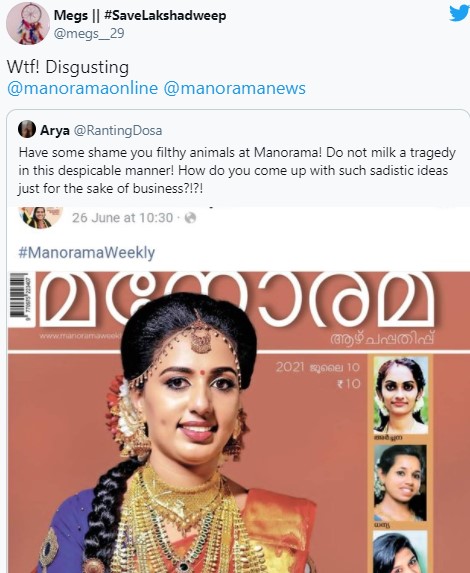Open the @manoramanews mention

pyautogui.click(x=234, y=88)
